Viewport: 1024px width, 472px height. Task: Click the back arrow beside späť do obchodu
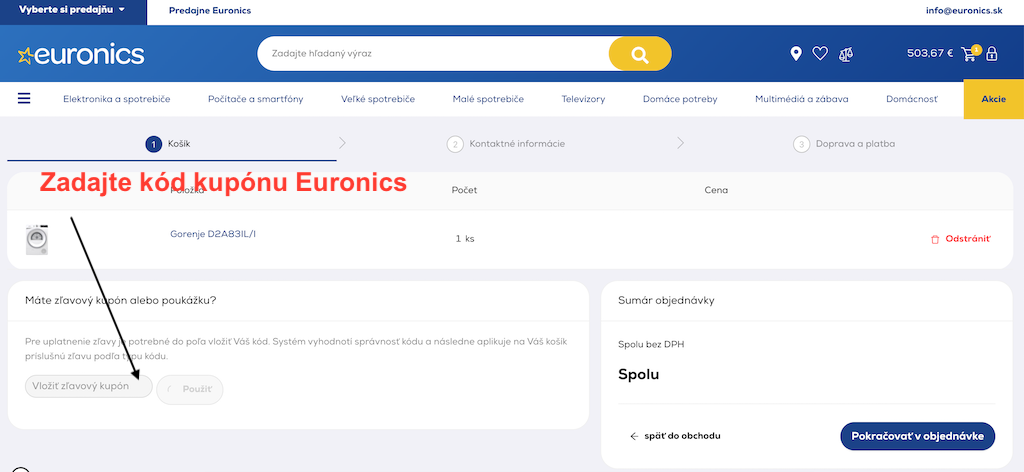[633, 436]
